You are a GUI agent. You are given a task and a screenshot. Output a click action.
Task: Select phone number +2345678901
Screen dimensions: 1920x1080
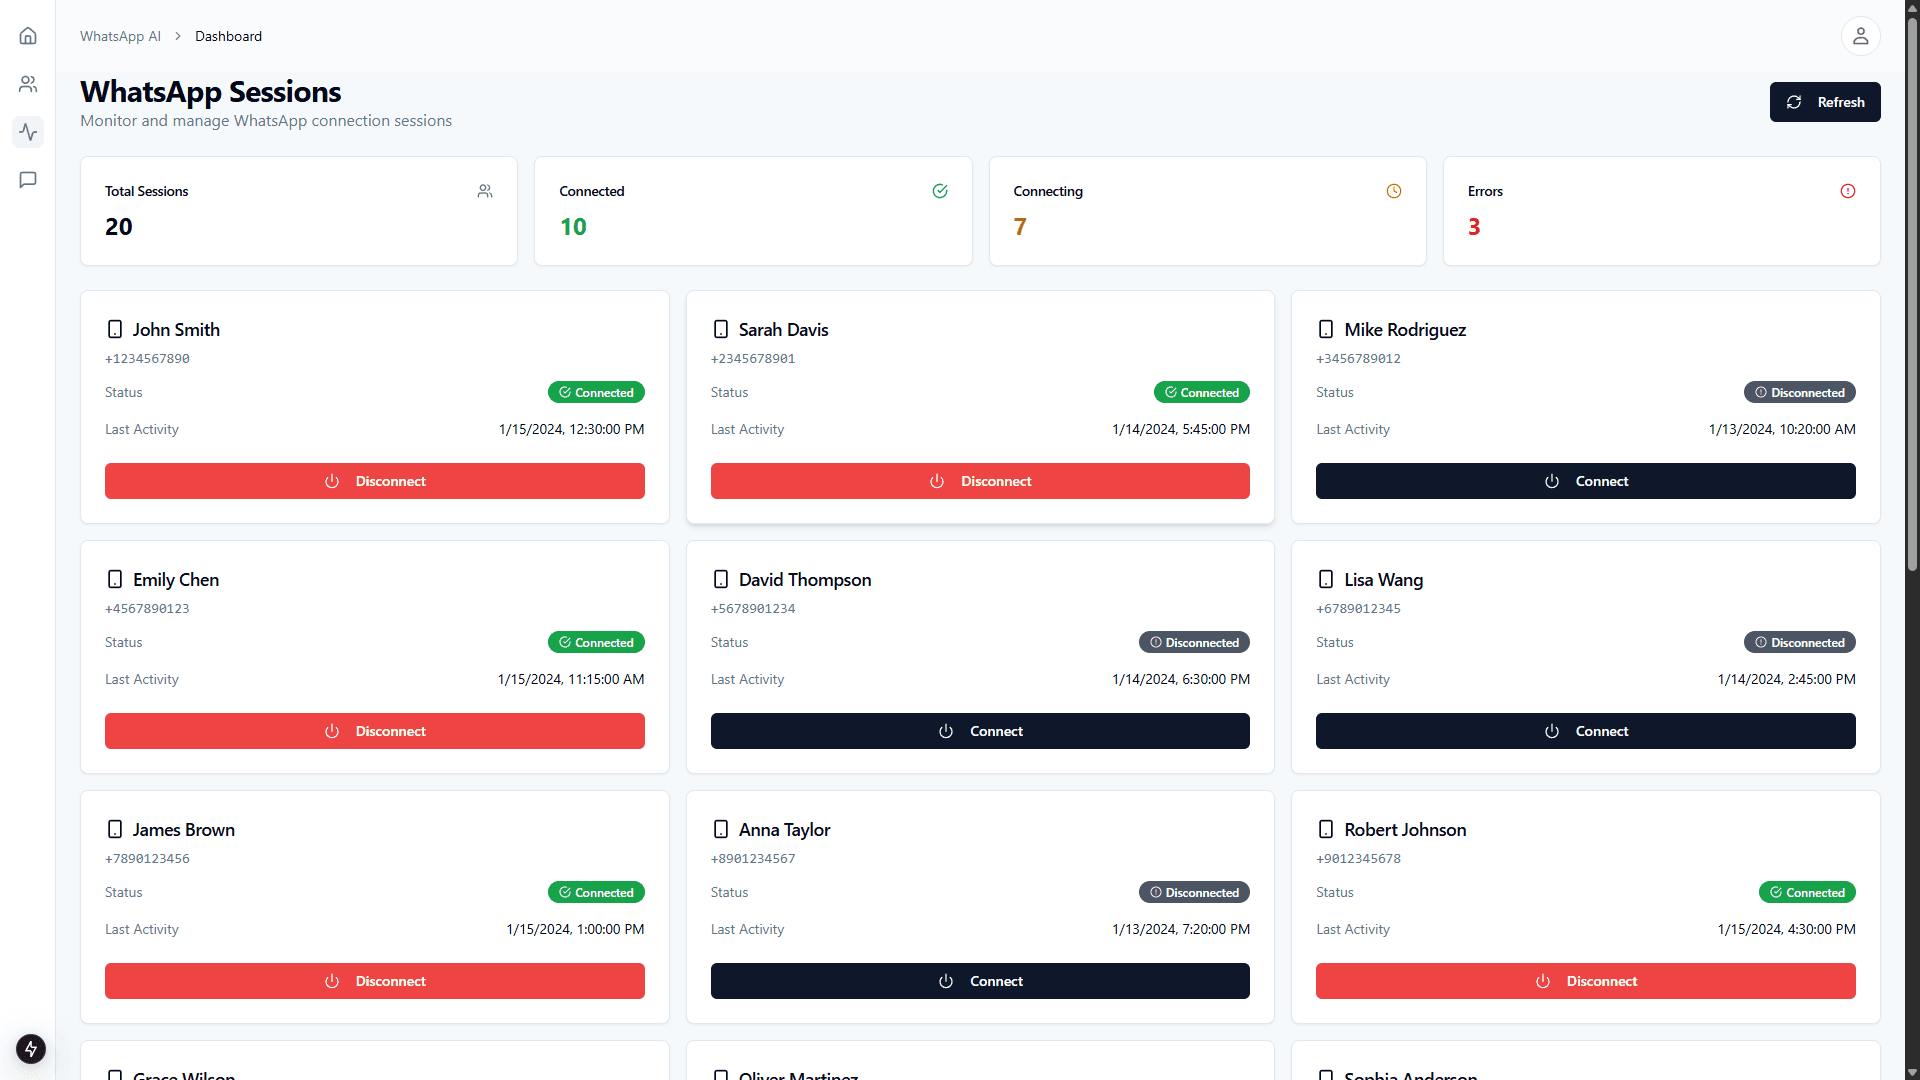(753, 358)
